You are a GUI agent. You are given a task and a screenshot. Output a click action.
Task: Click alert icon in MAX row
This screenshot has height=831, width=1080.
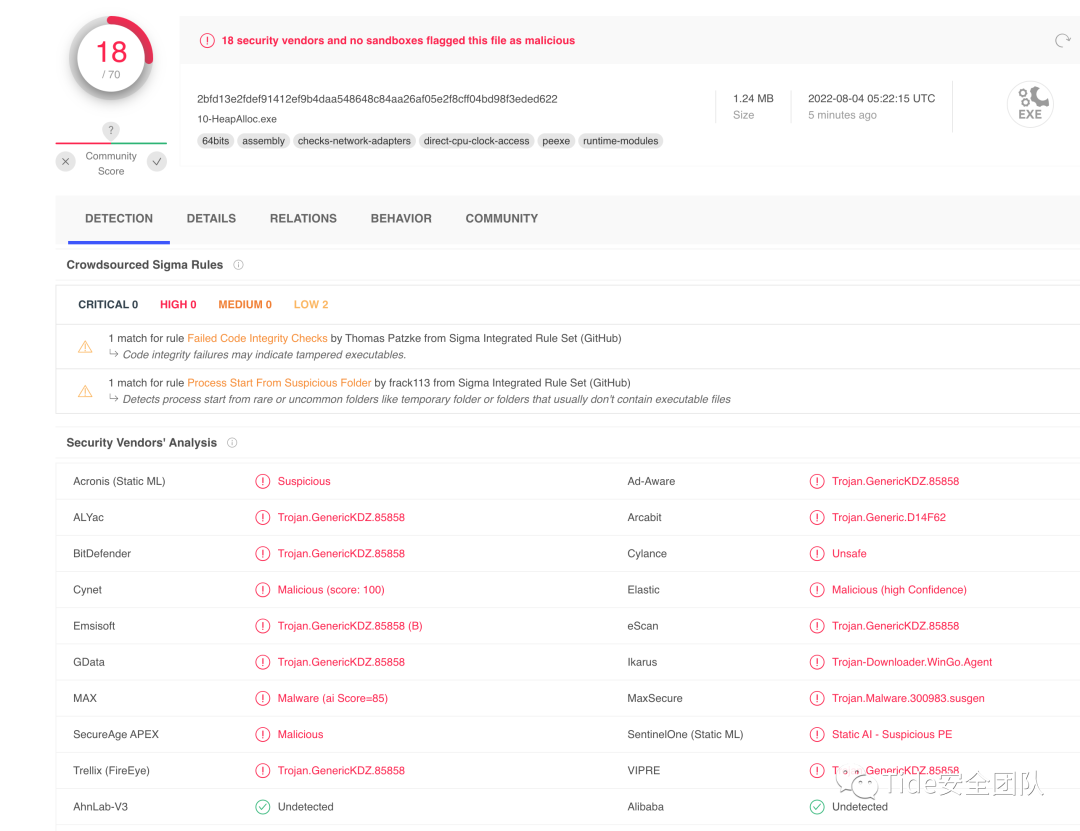coord(262,698)
